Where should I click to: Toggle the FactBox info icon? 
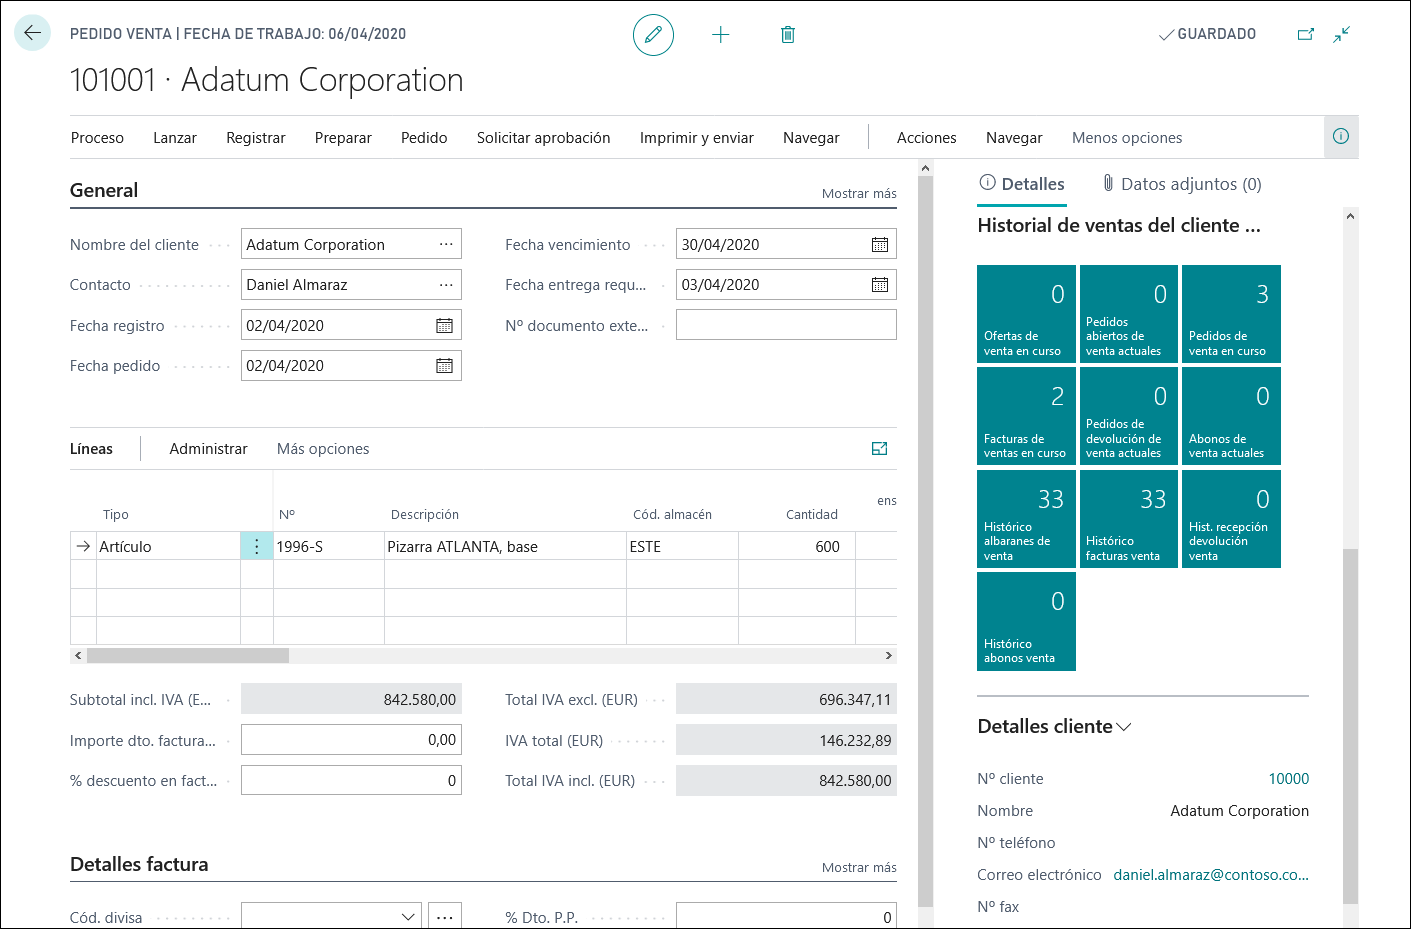[x=1341, y=137]
